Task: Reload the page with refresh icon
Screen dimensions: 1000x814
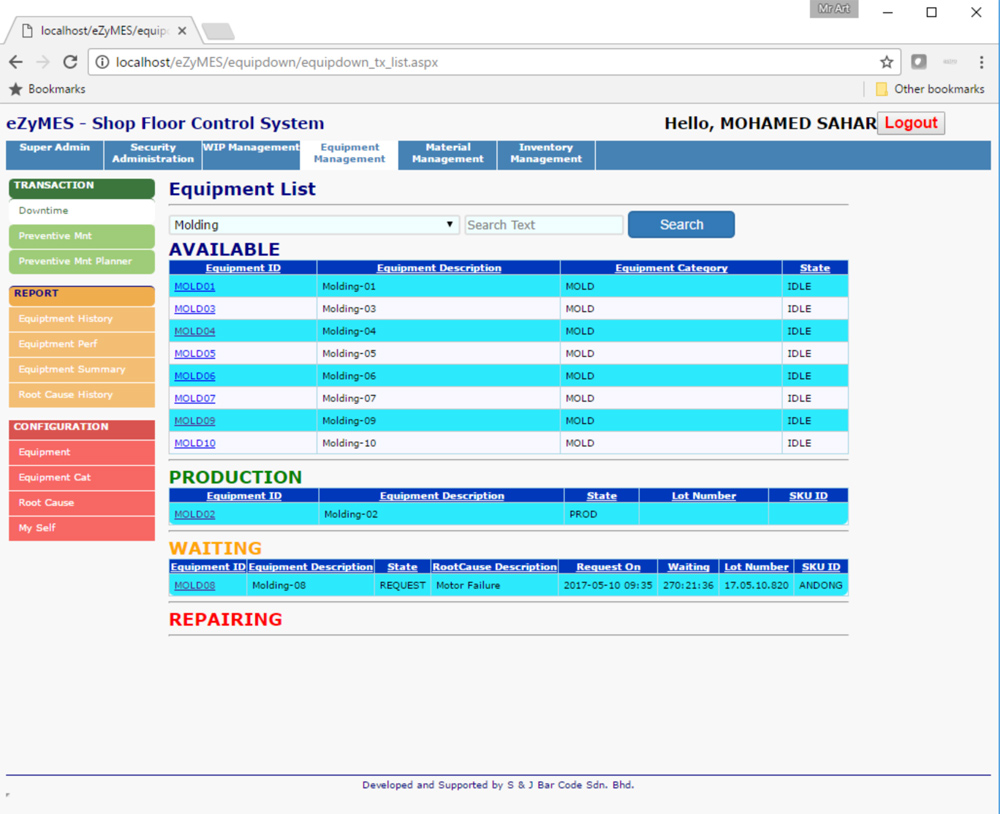Action: [70, 62]
